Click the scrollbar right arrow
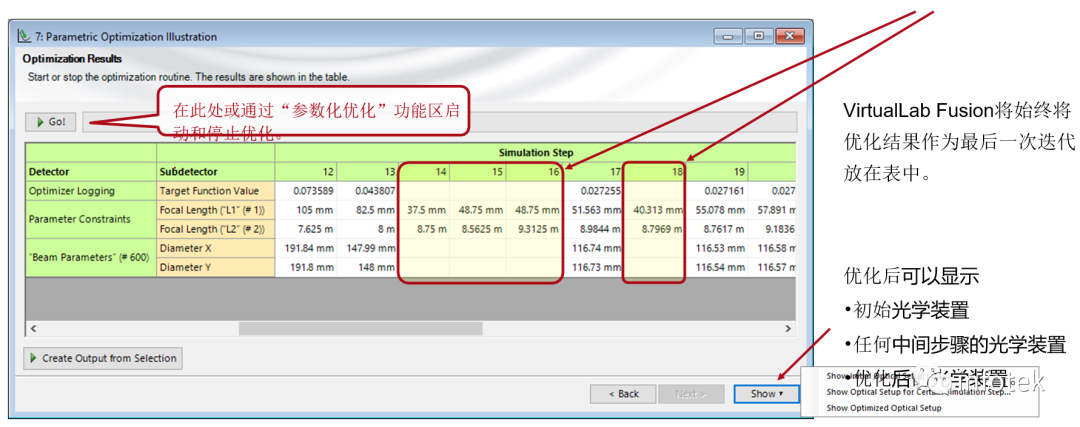 789,329
